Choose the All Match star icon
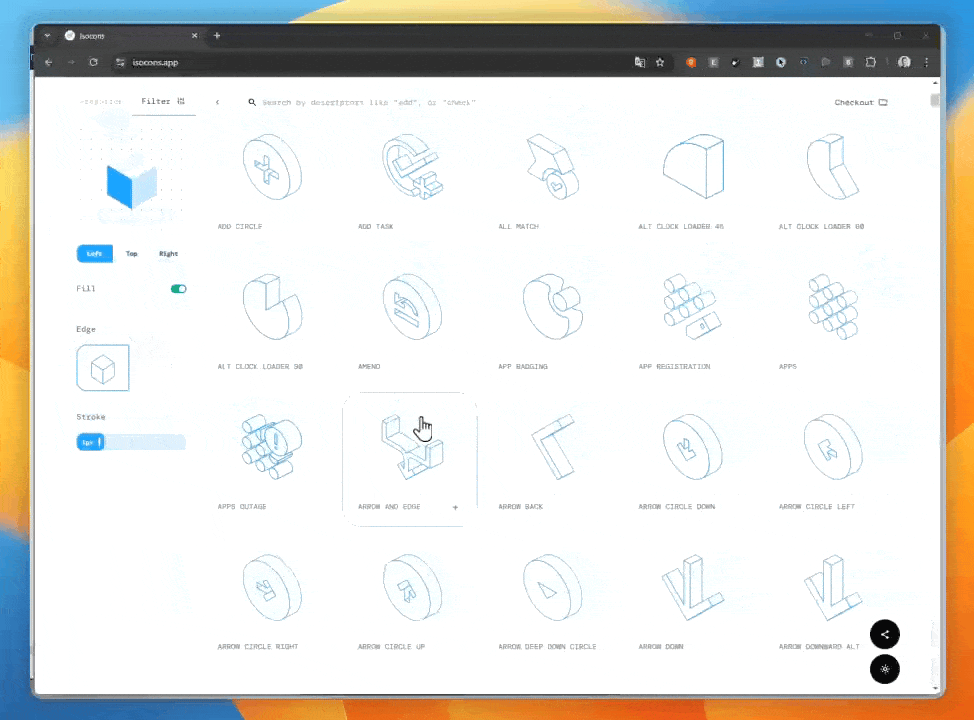 point(552,167)
